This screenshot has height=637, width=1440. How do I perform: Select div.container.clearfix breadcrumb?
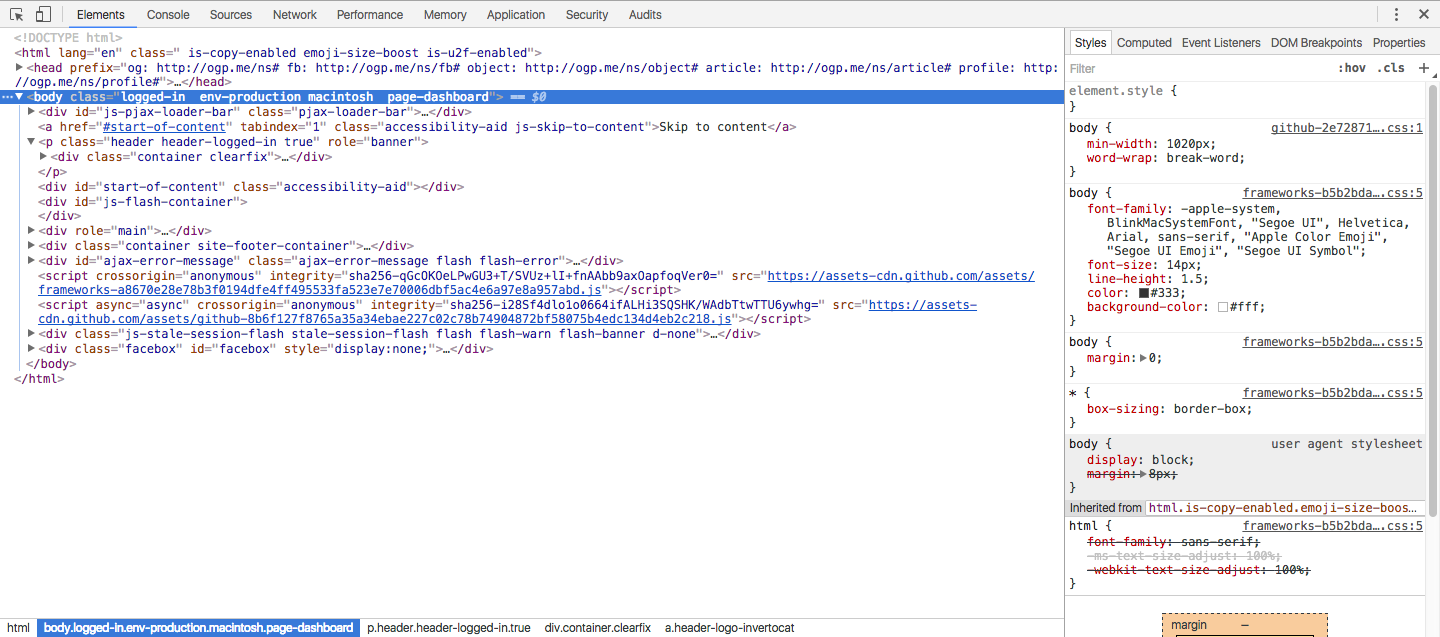point(598,628)
